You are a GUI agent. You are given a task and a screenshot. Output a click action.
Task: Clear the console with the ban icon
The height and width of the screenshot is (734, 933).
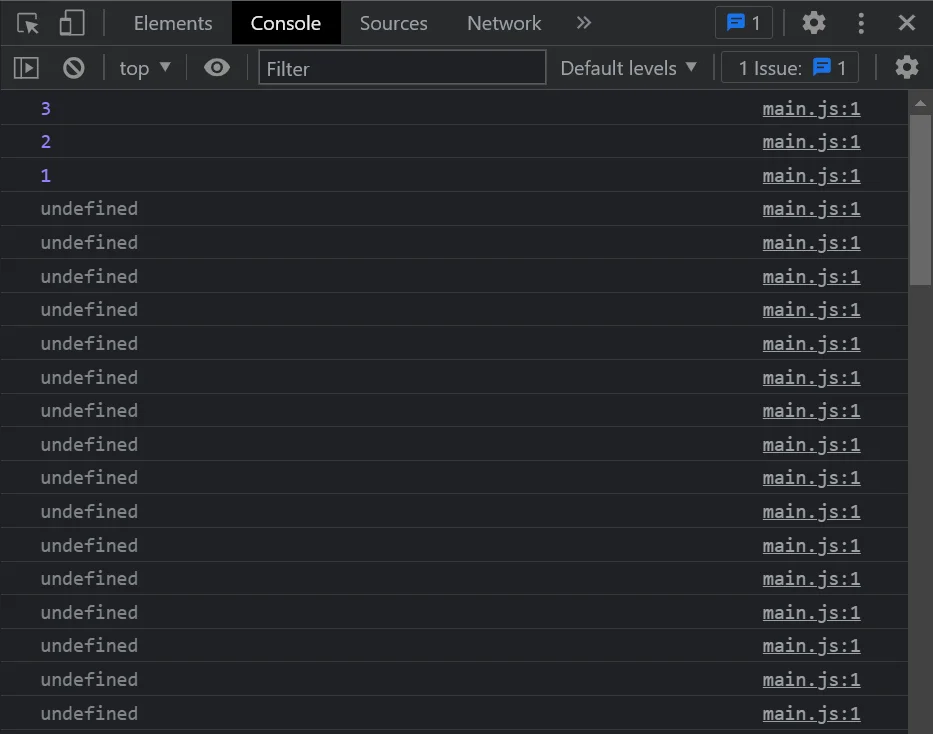[74, 68]
